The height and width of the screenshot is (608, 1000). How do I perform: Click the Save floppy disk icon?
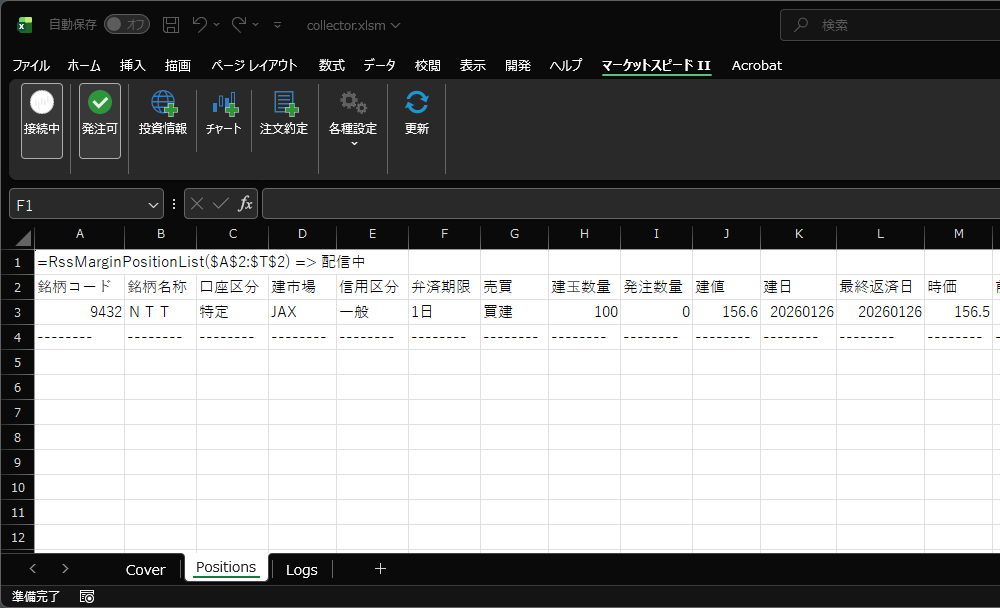(x=171, y=25)
